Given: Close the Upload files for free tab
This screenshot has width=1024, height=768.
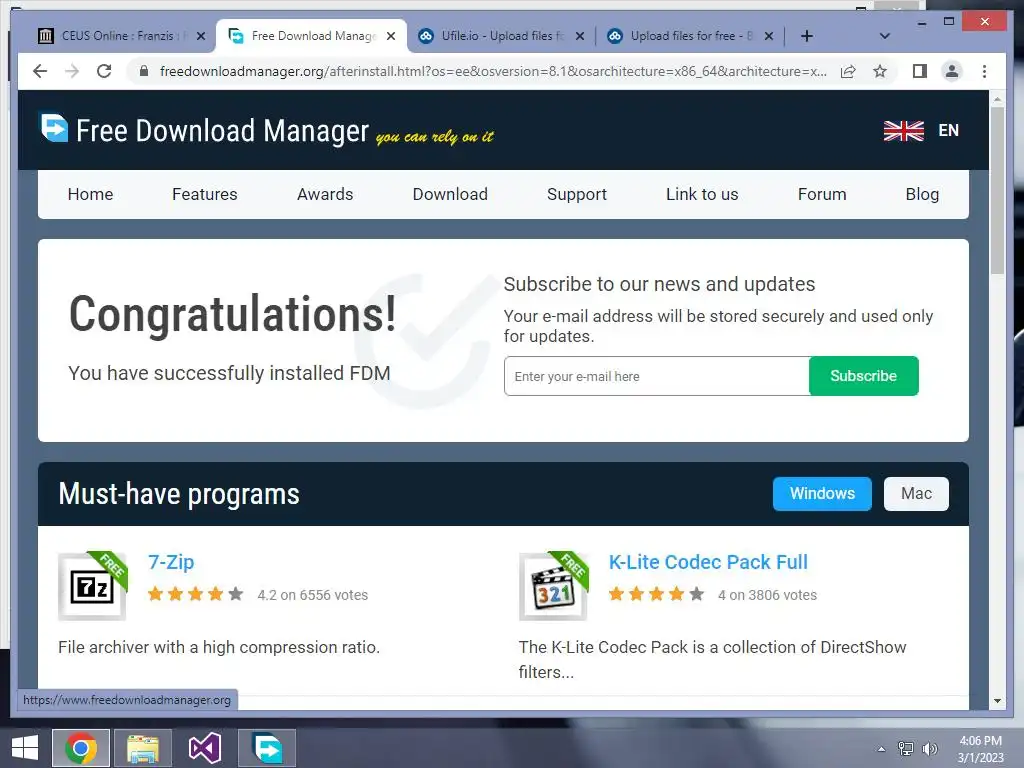Looking at the screenshot, I should pos(769,36).
